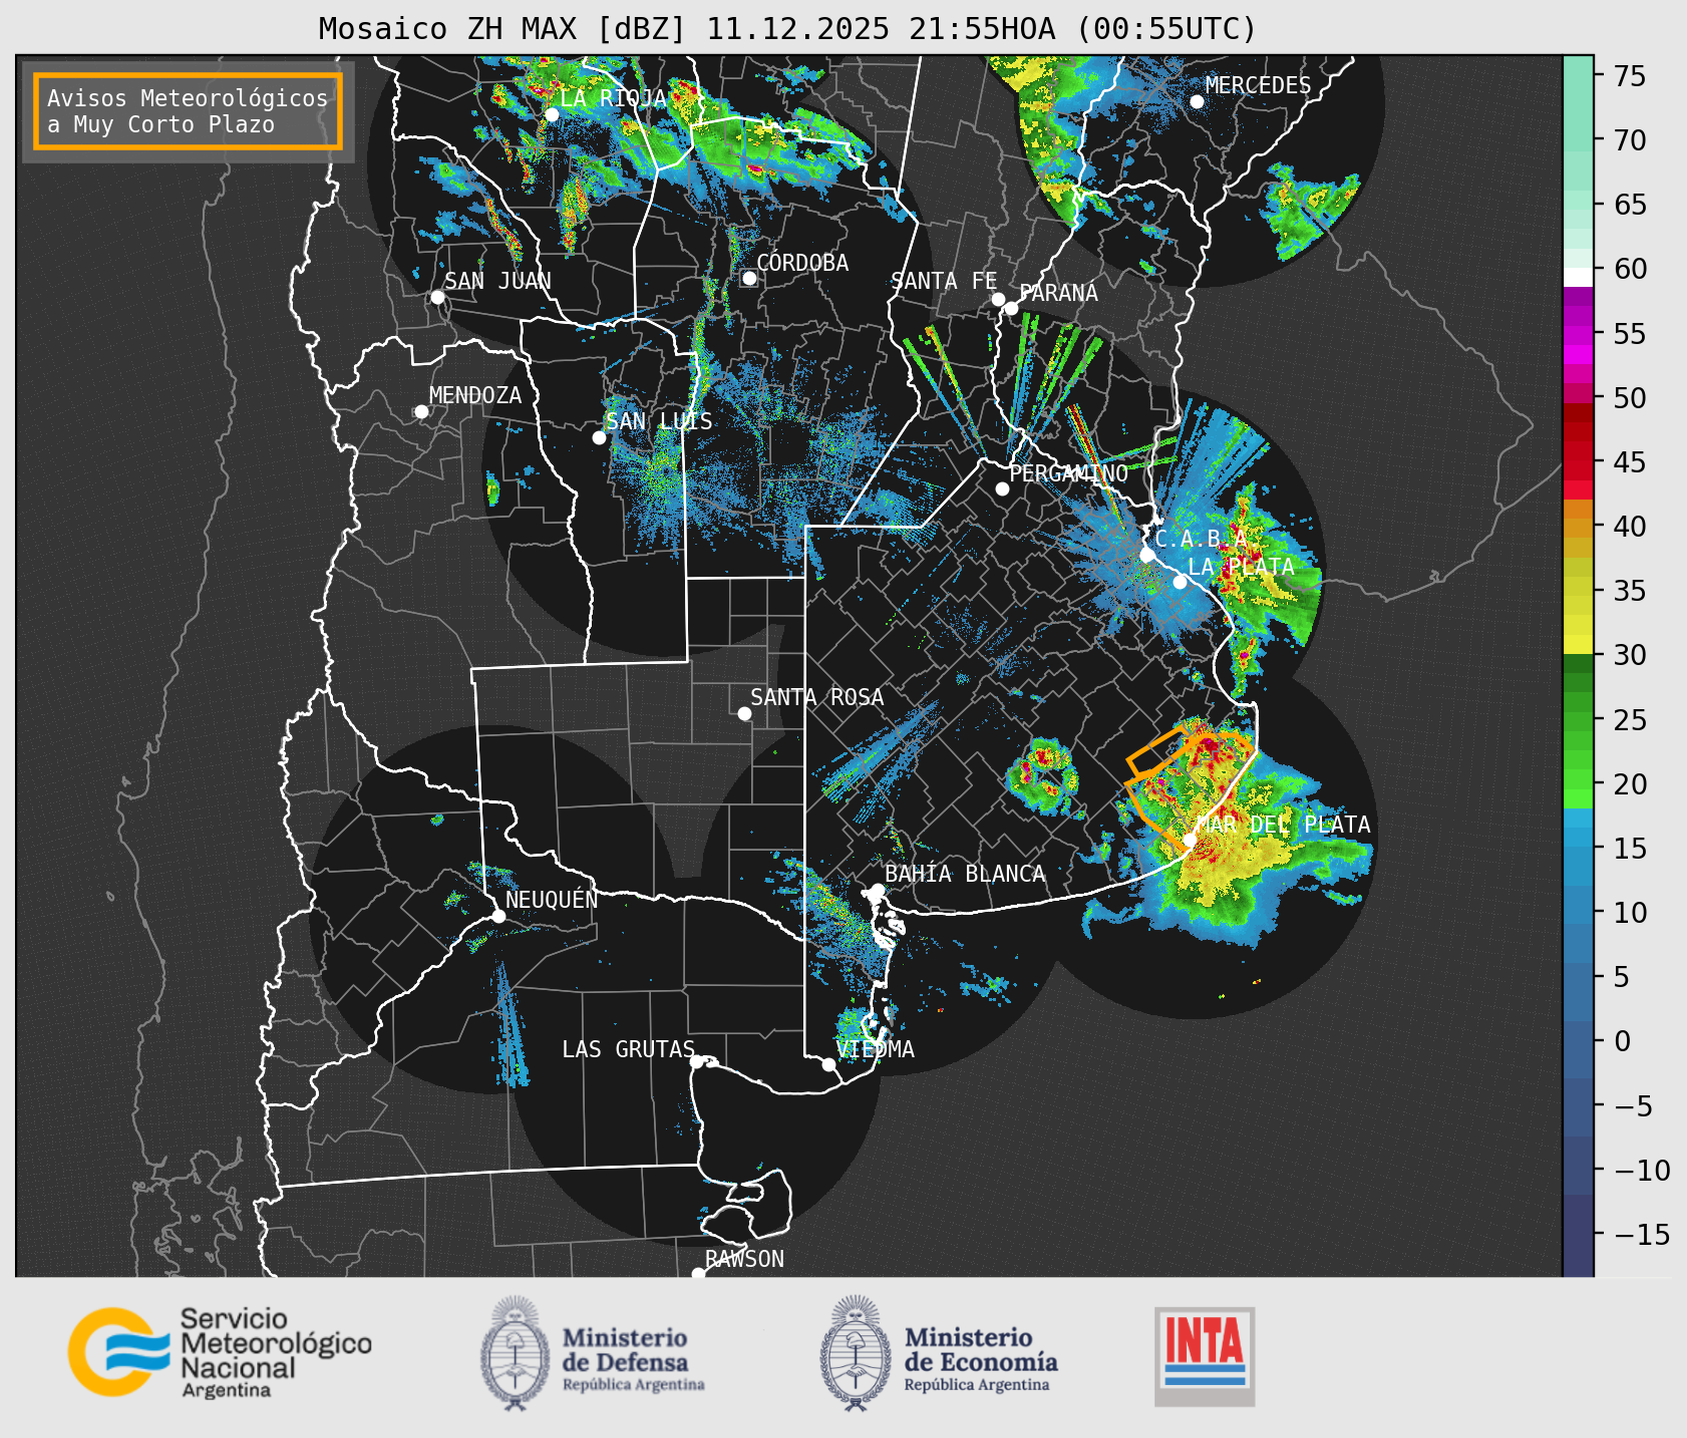Select the Mendoza city marker
1687x1438 pixels.
point(421,412)
